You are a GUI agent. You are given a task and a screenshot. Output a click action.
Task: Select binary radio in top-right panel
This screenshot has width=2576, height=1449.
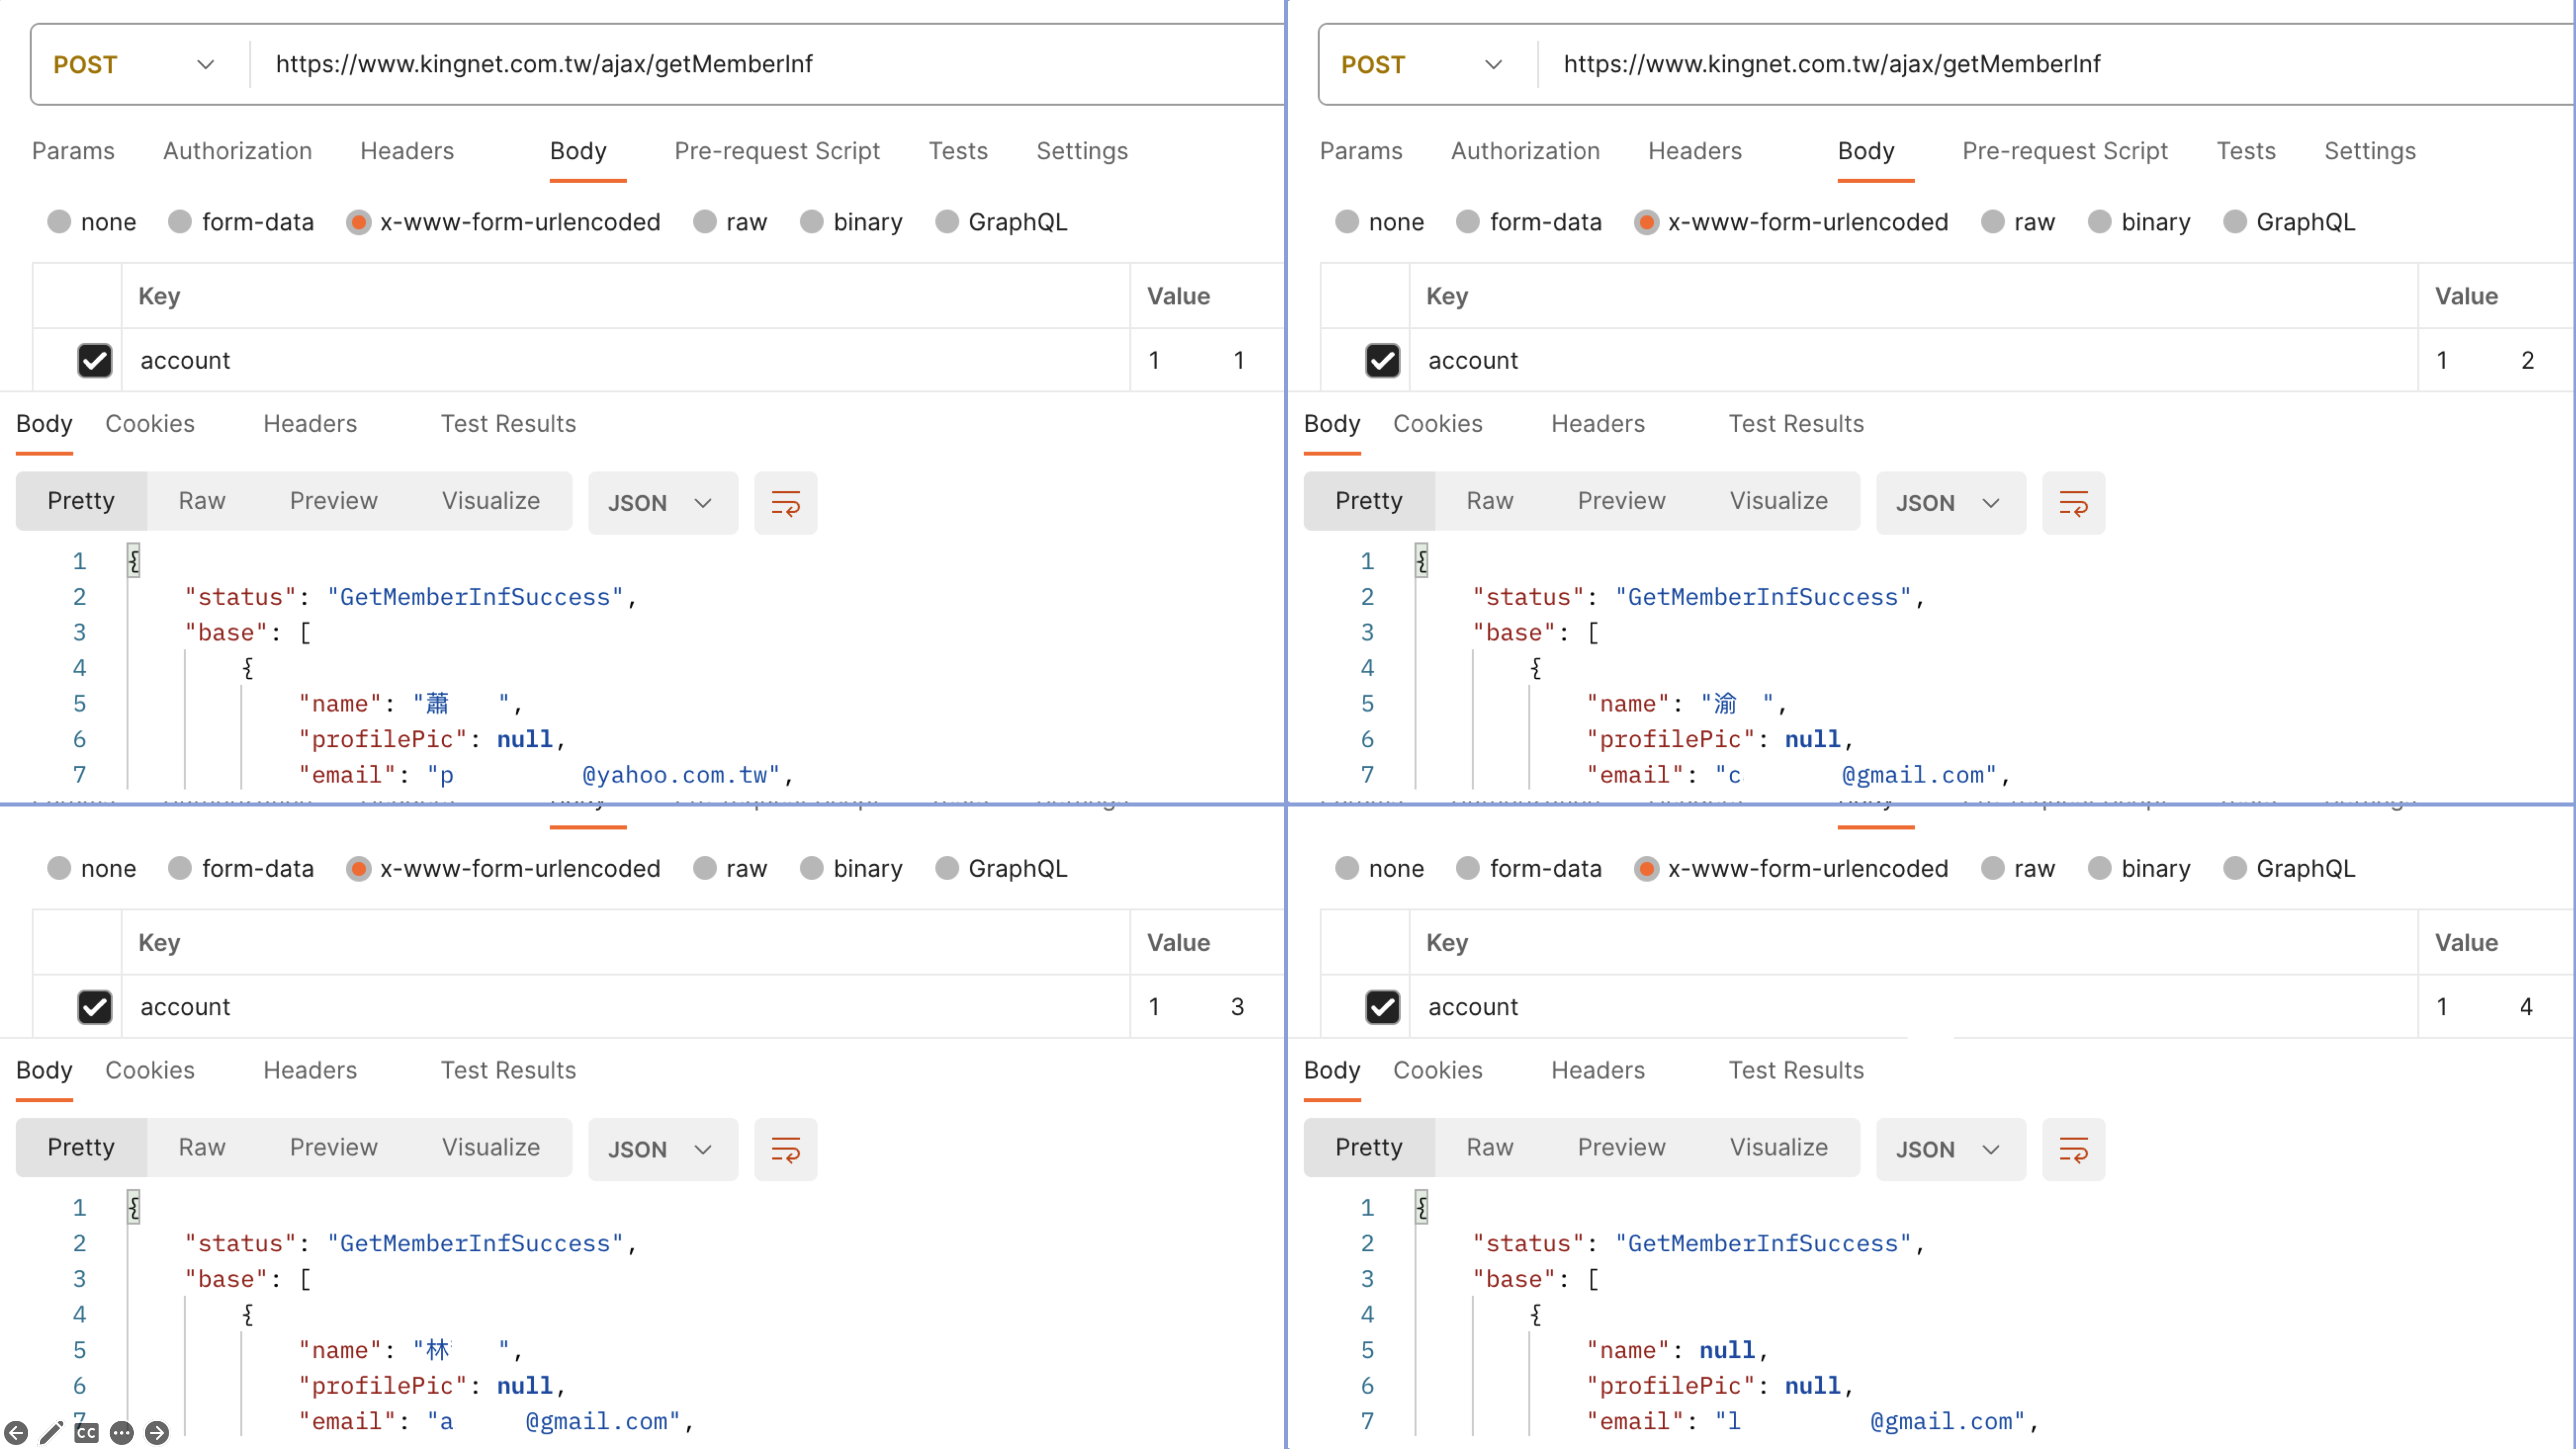tap(2100, 222)
